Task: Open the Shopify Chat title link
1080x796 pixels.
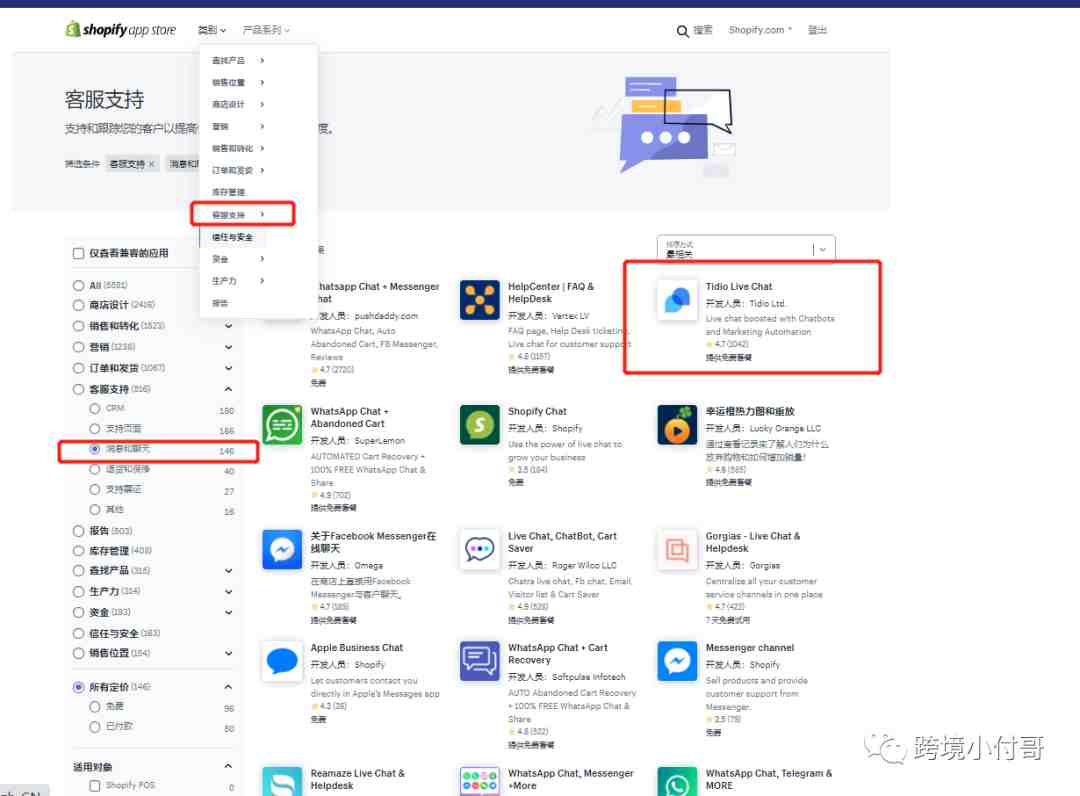Action: [537, 411]
